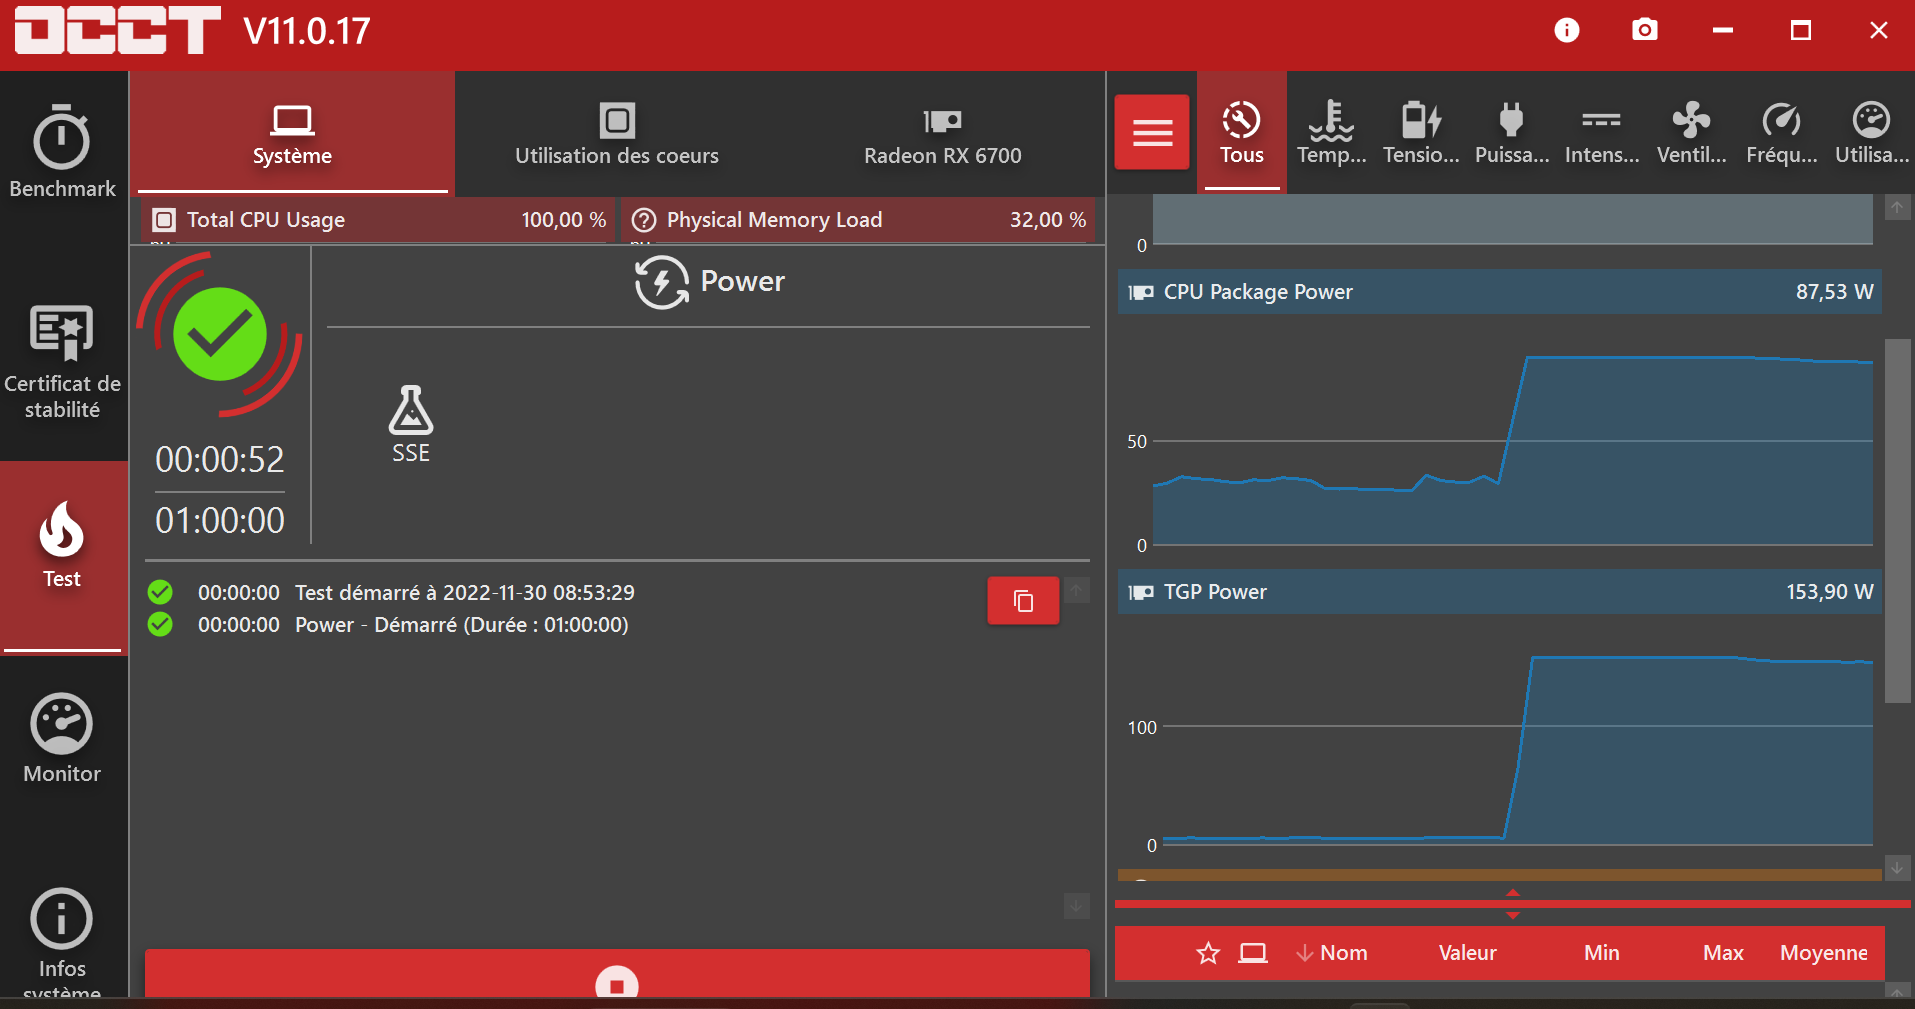Sort by the favorite star column
Screen dimensions: 1915x1009
click(1208, 953)
